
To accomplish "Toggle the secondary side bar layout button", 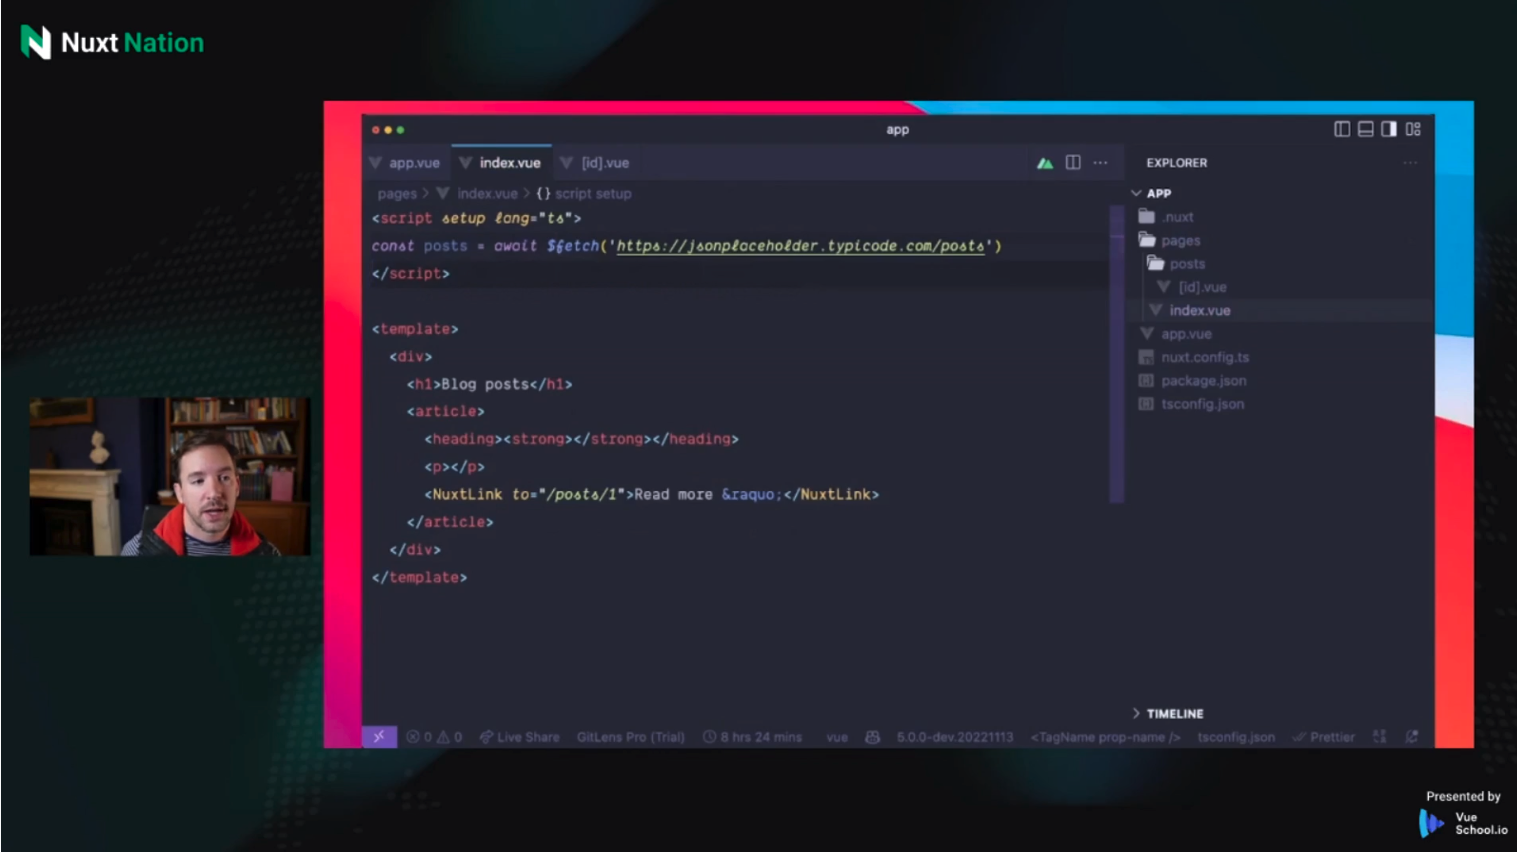I will [x=1389, y=129].
